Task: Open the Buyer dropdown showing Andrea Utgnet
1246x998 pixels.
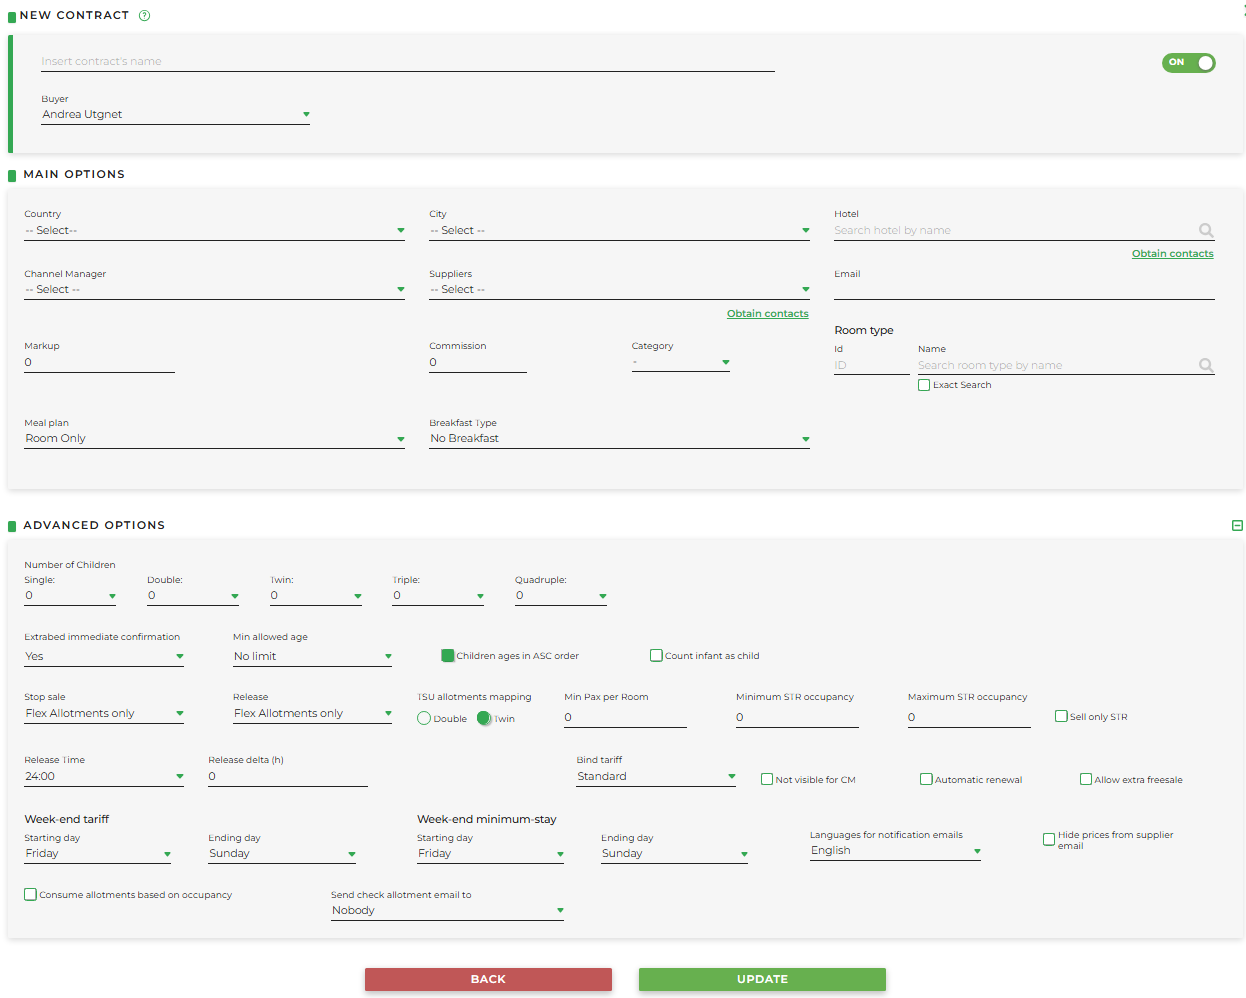Action: [x=175, y=115]
